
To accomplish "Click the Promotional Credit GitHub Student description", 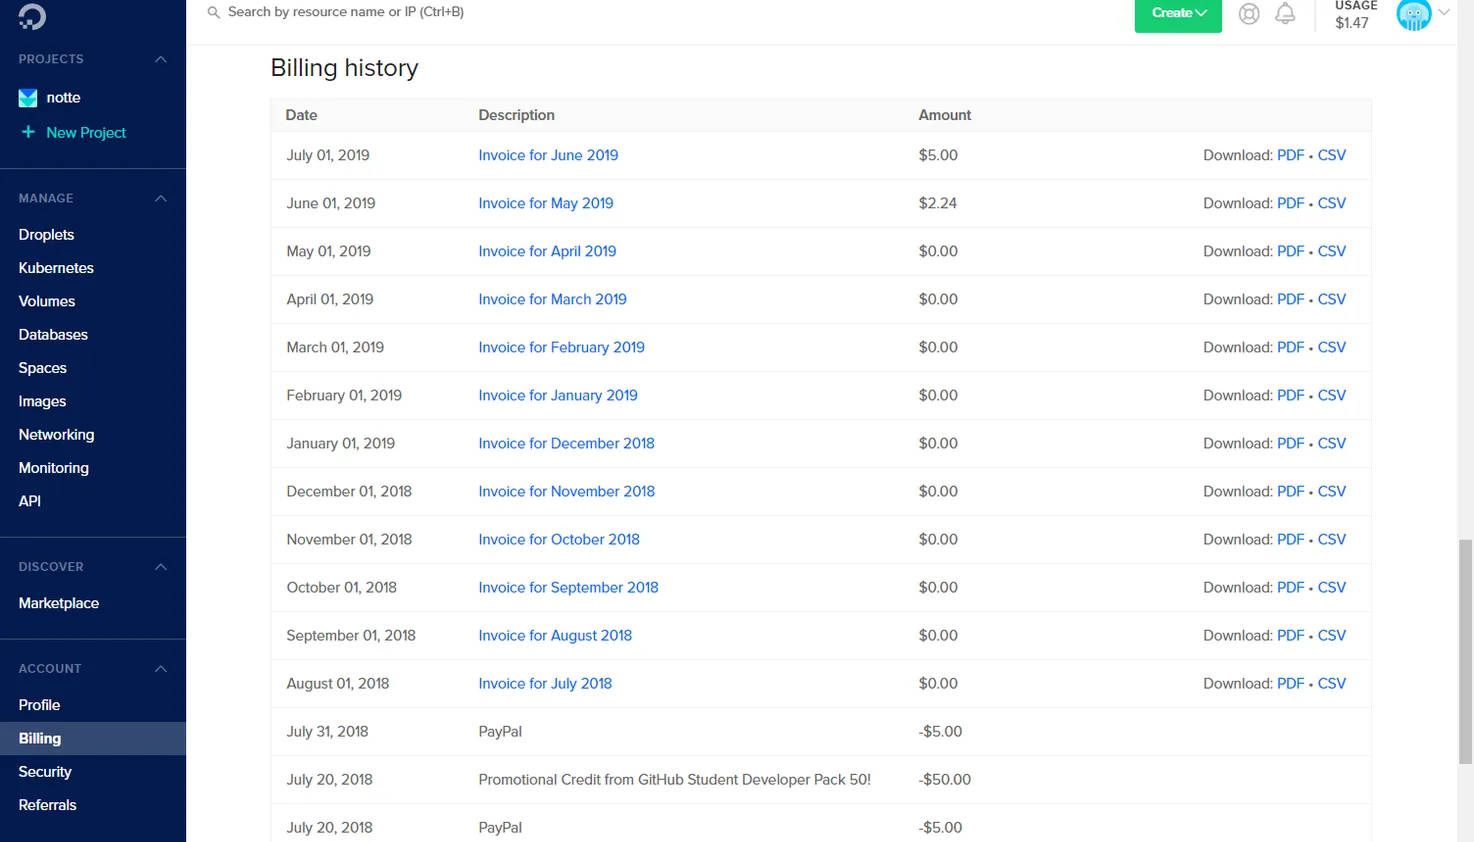I will (x=674, y=779).
